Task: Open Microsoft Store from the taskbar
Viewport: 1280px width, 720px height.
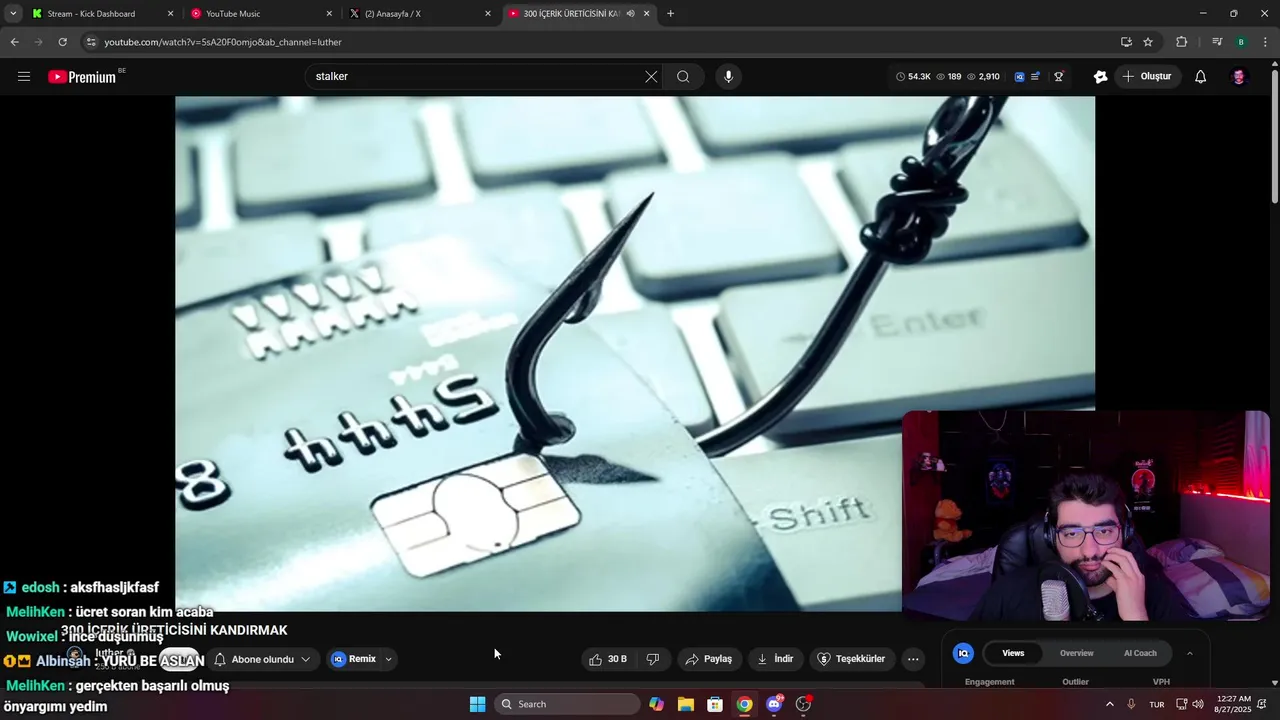Action: 715,704
